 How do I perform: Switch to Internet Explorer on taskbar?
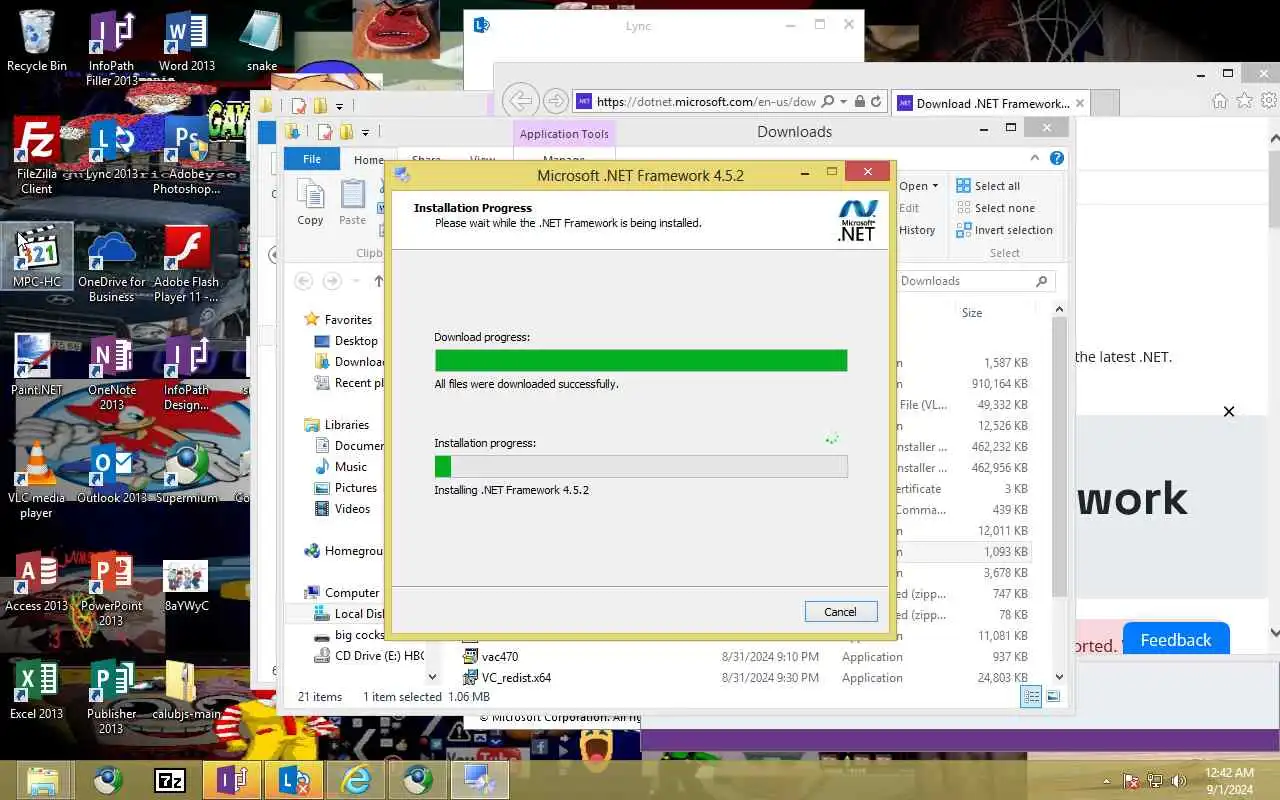(x=355, y=779)
